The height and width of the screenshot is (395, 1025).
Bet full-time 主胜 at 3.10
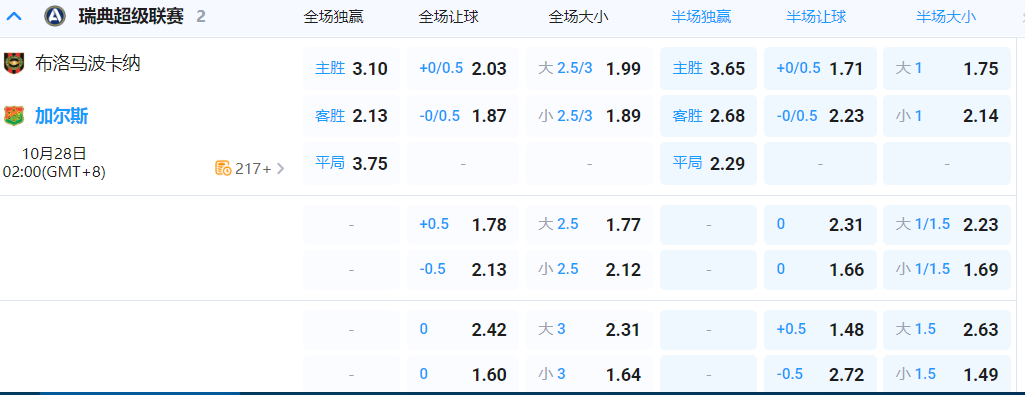(x=352, y=69)
